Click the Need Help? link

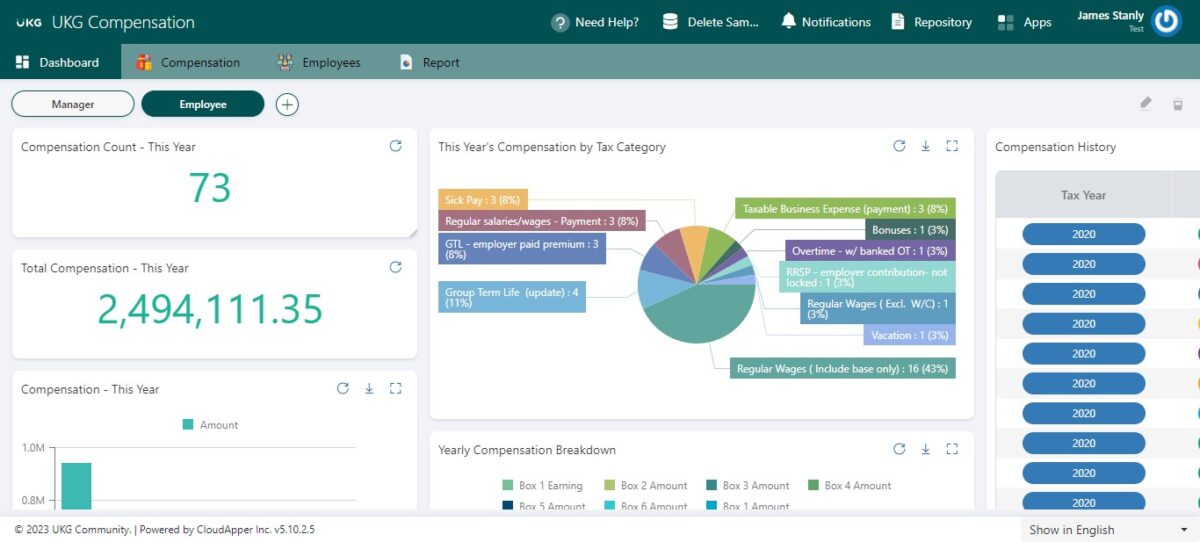click(x=607, y=22)
